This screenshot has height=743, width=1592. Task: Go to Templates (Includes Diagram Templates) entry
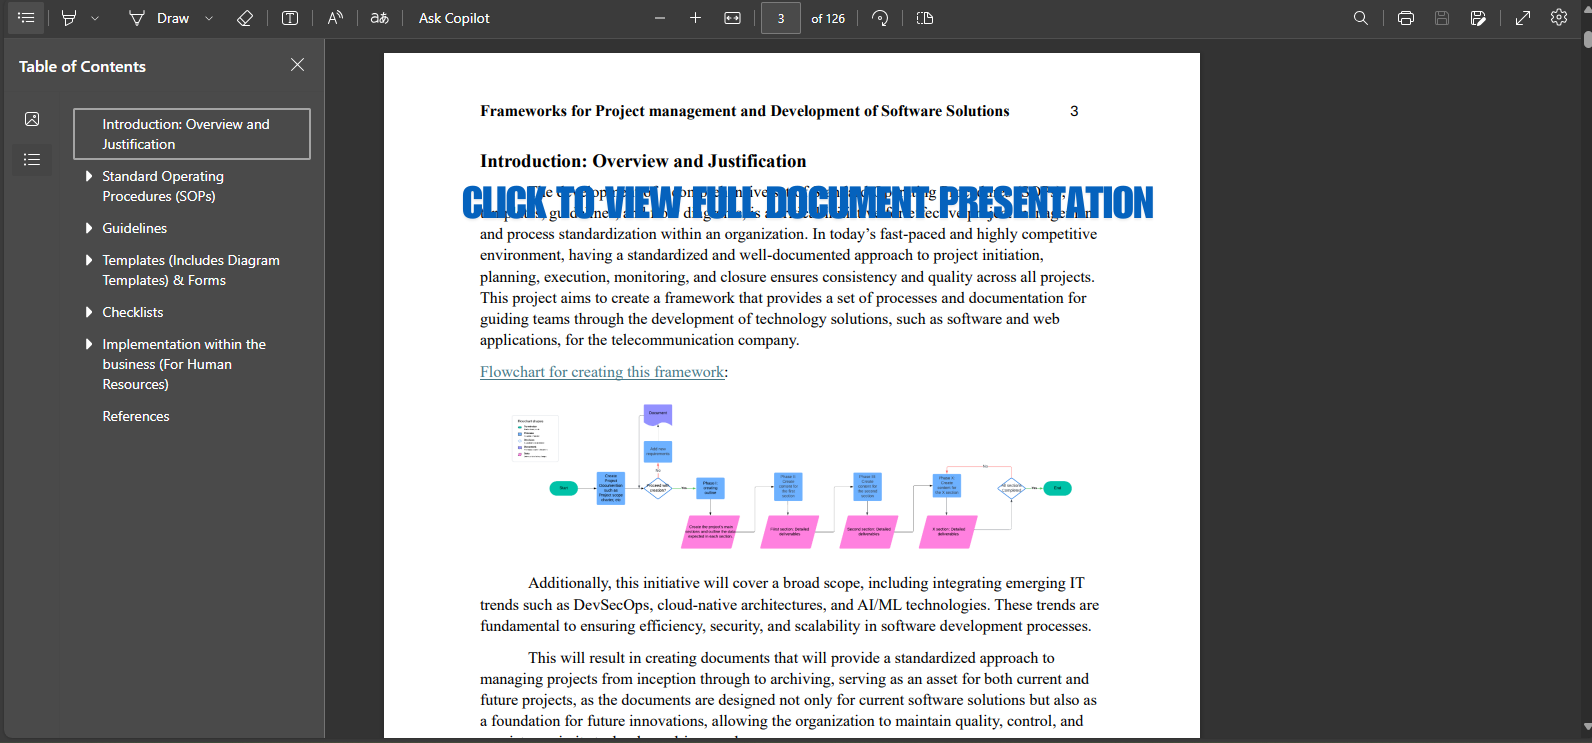[x=191, y=270]
